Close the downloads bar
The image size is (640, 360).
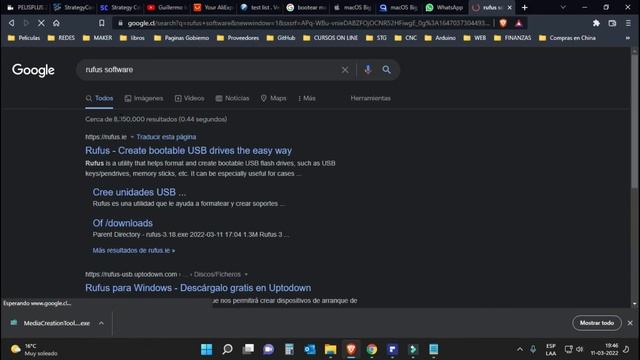pos(630,323)
